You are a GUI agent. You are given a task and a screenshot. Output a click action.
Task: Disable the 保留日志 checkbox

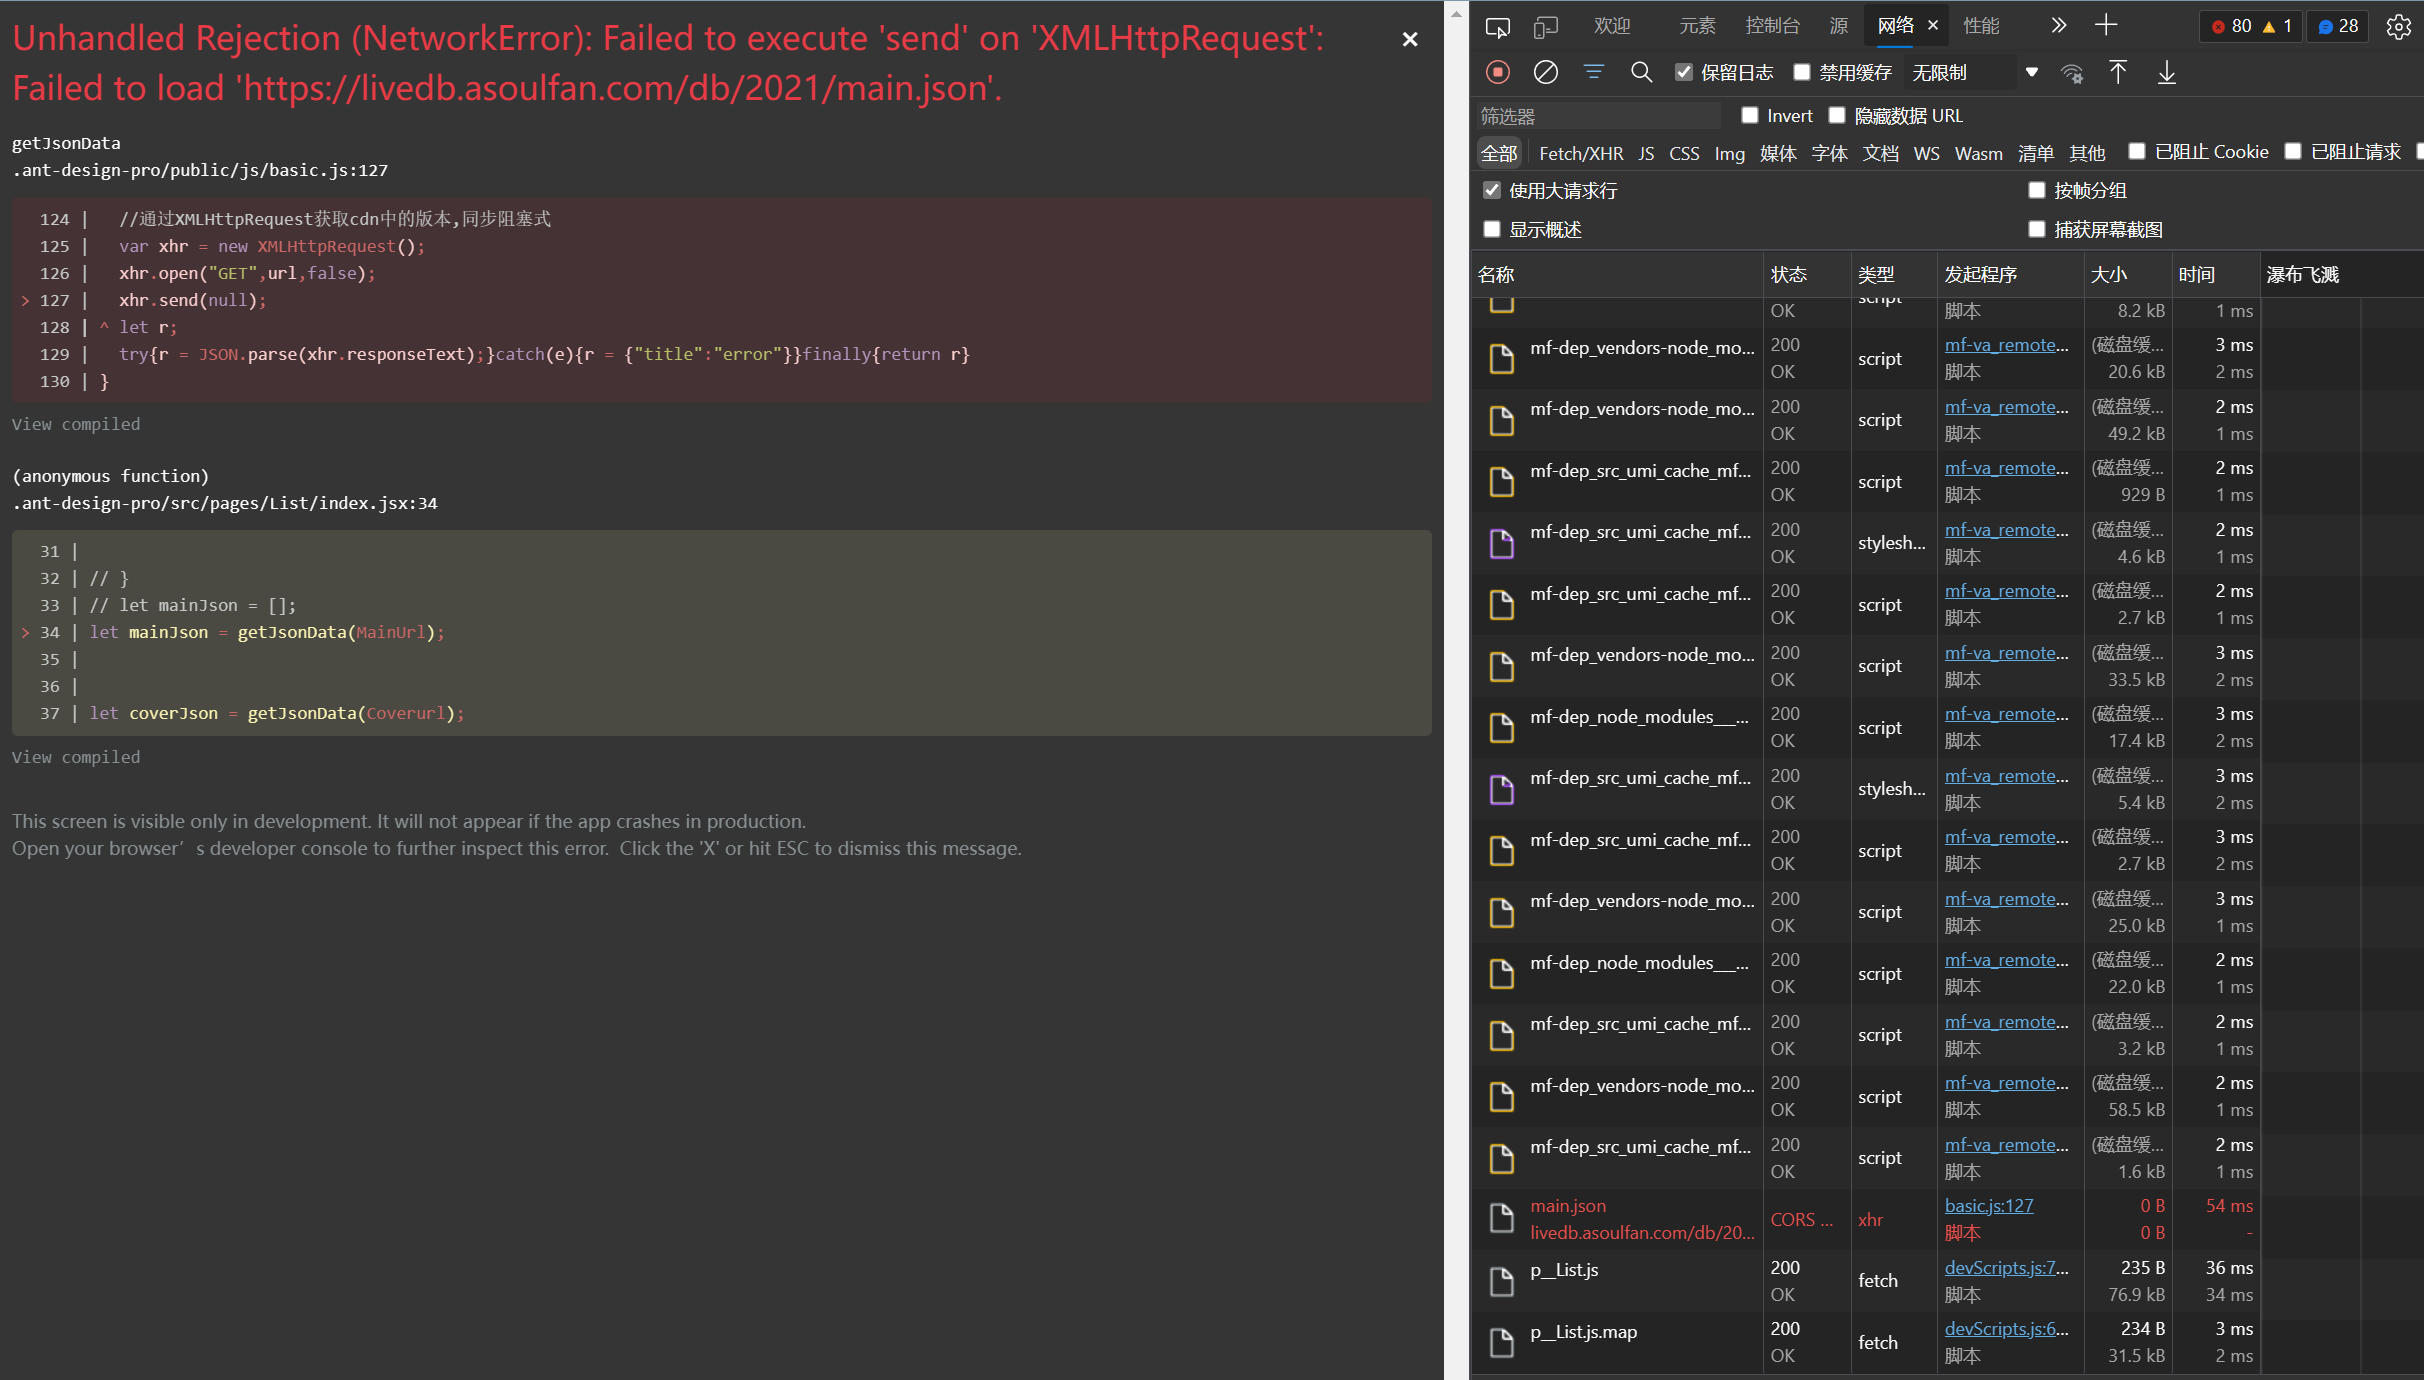pyautogui.click(x=1684, y=71)
